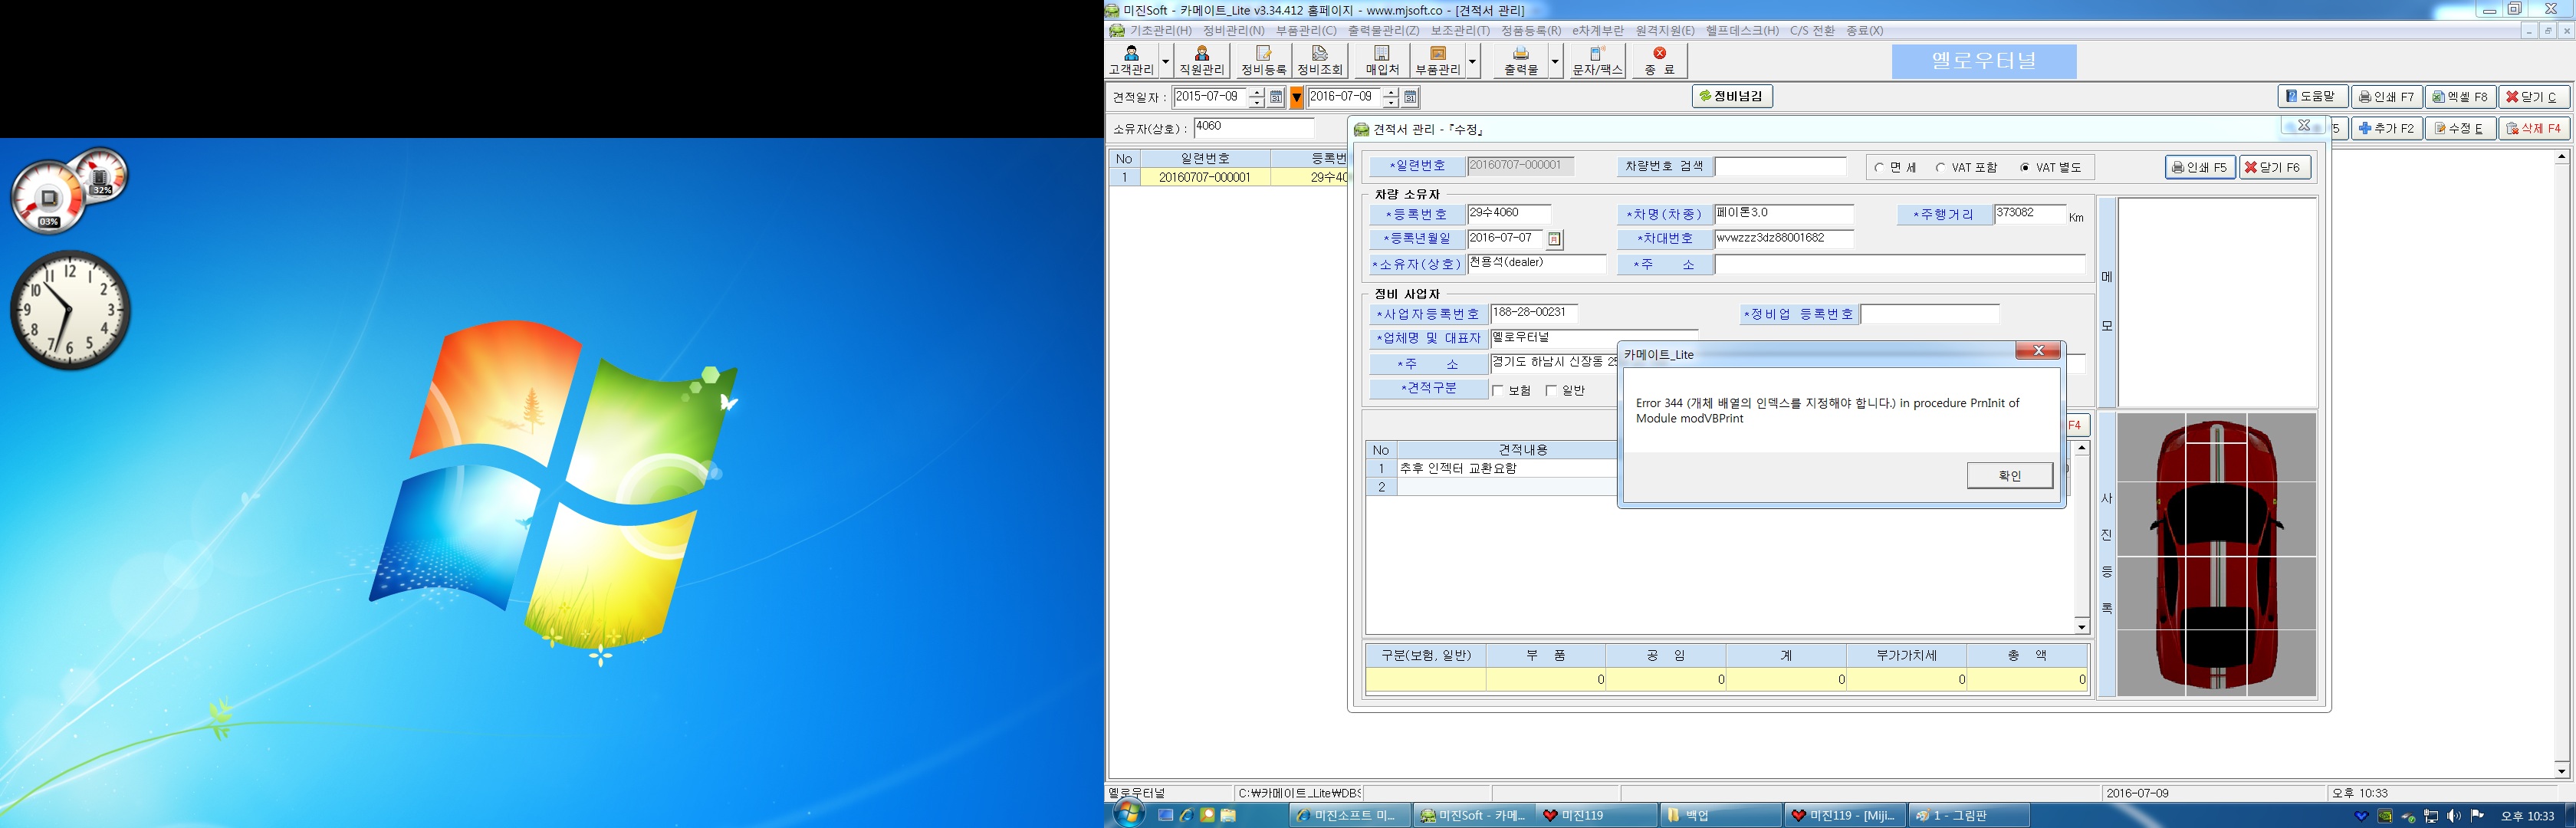
Task: Open the 헬프데스크(H) menu
Action: [1742, 31]
